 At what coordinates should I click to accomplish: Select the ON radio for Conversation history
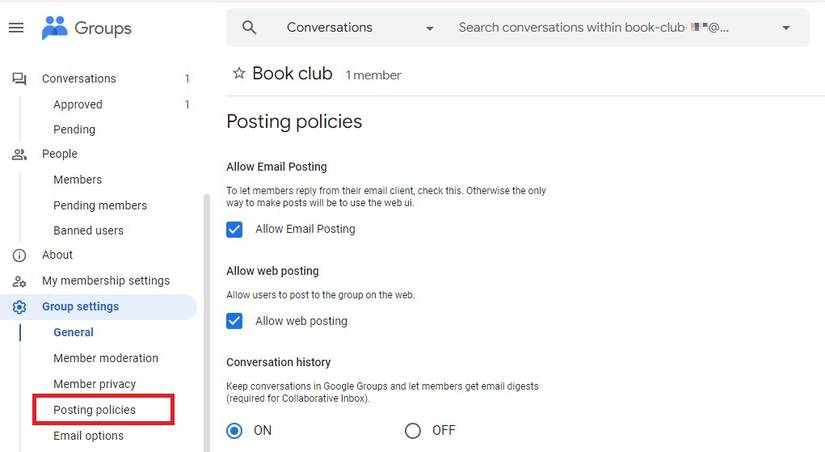pos(235,431)
